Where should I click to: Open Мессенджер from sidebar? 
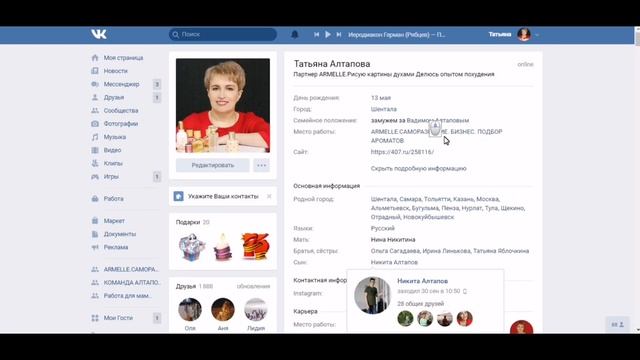[121, 84]
